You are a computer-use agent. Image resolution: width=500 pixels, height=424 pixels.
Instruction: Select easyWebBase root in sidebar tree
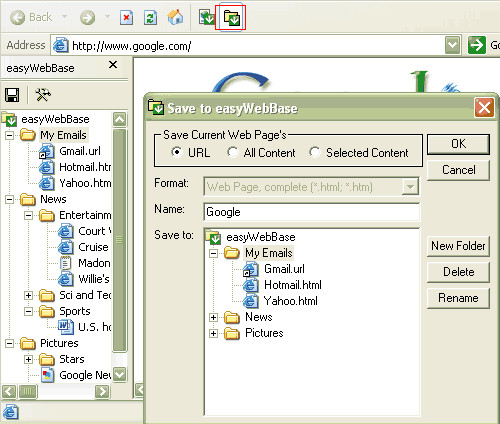55,119
